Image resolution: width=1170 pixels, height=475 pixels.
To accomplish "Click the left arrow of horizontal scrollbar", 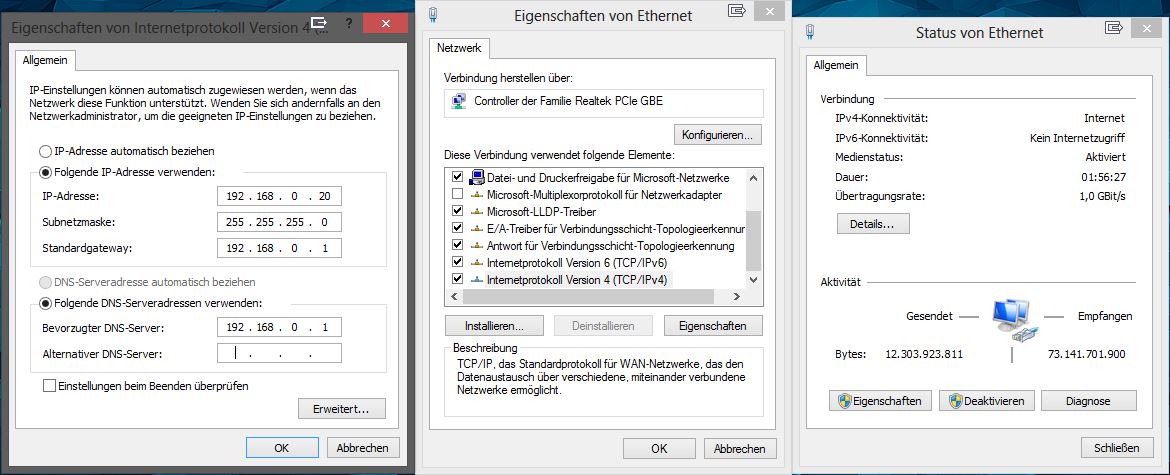I will click(x=454, y=297).
